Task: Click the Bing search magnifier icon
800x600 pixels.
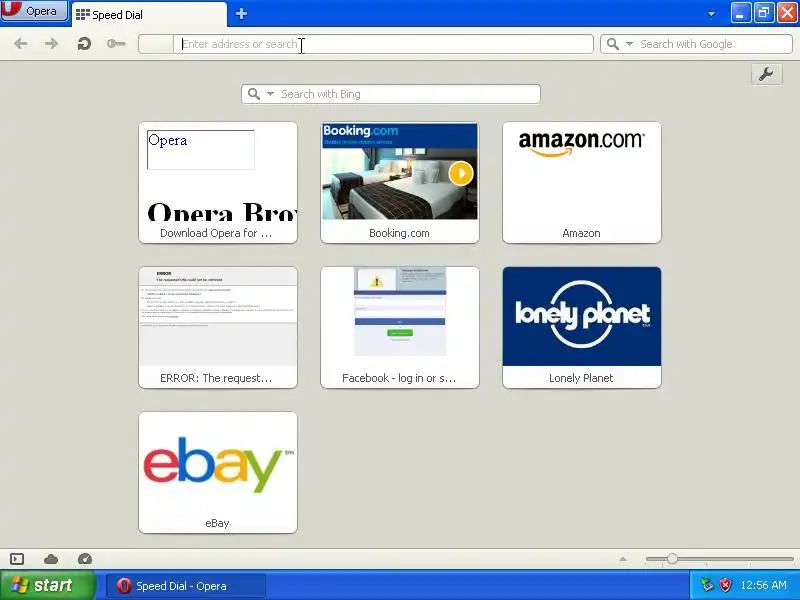Action: pyautogui.click(x=254, y=94)
